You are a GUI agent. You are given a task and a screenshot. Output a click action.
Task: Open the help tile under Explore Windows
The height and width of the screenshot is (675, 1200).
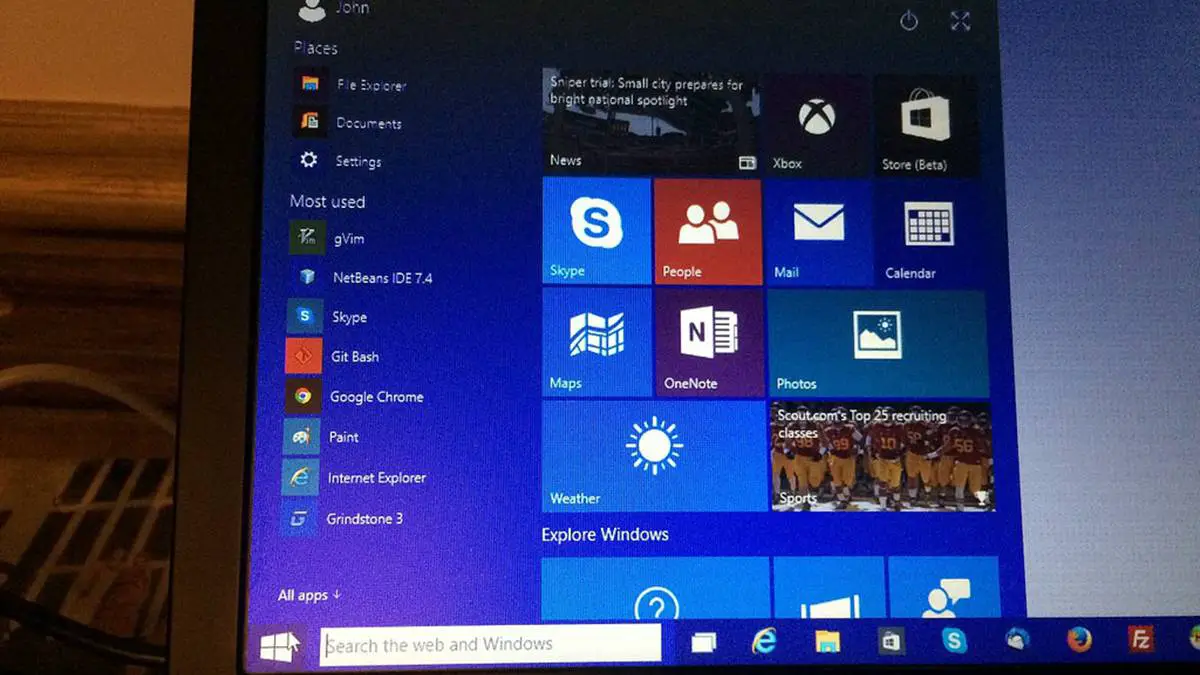tap(656, 589)
